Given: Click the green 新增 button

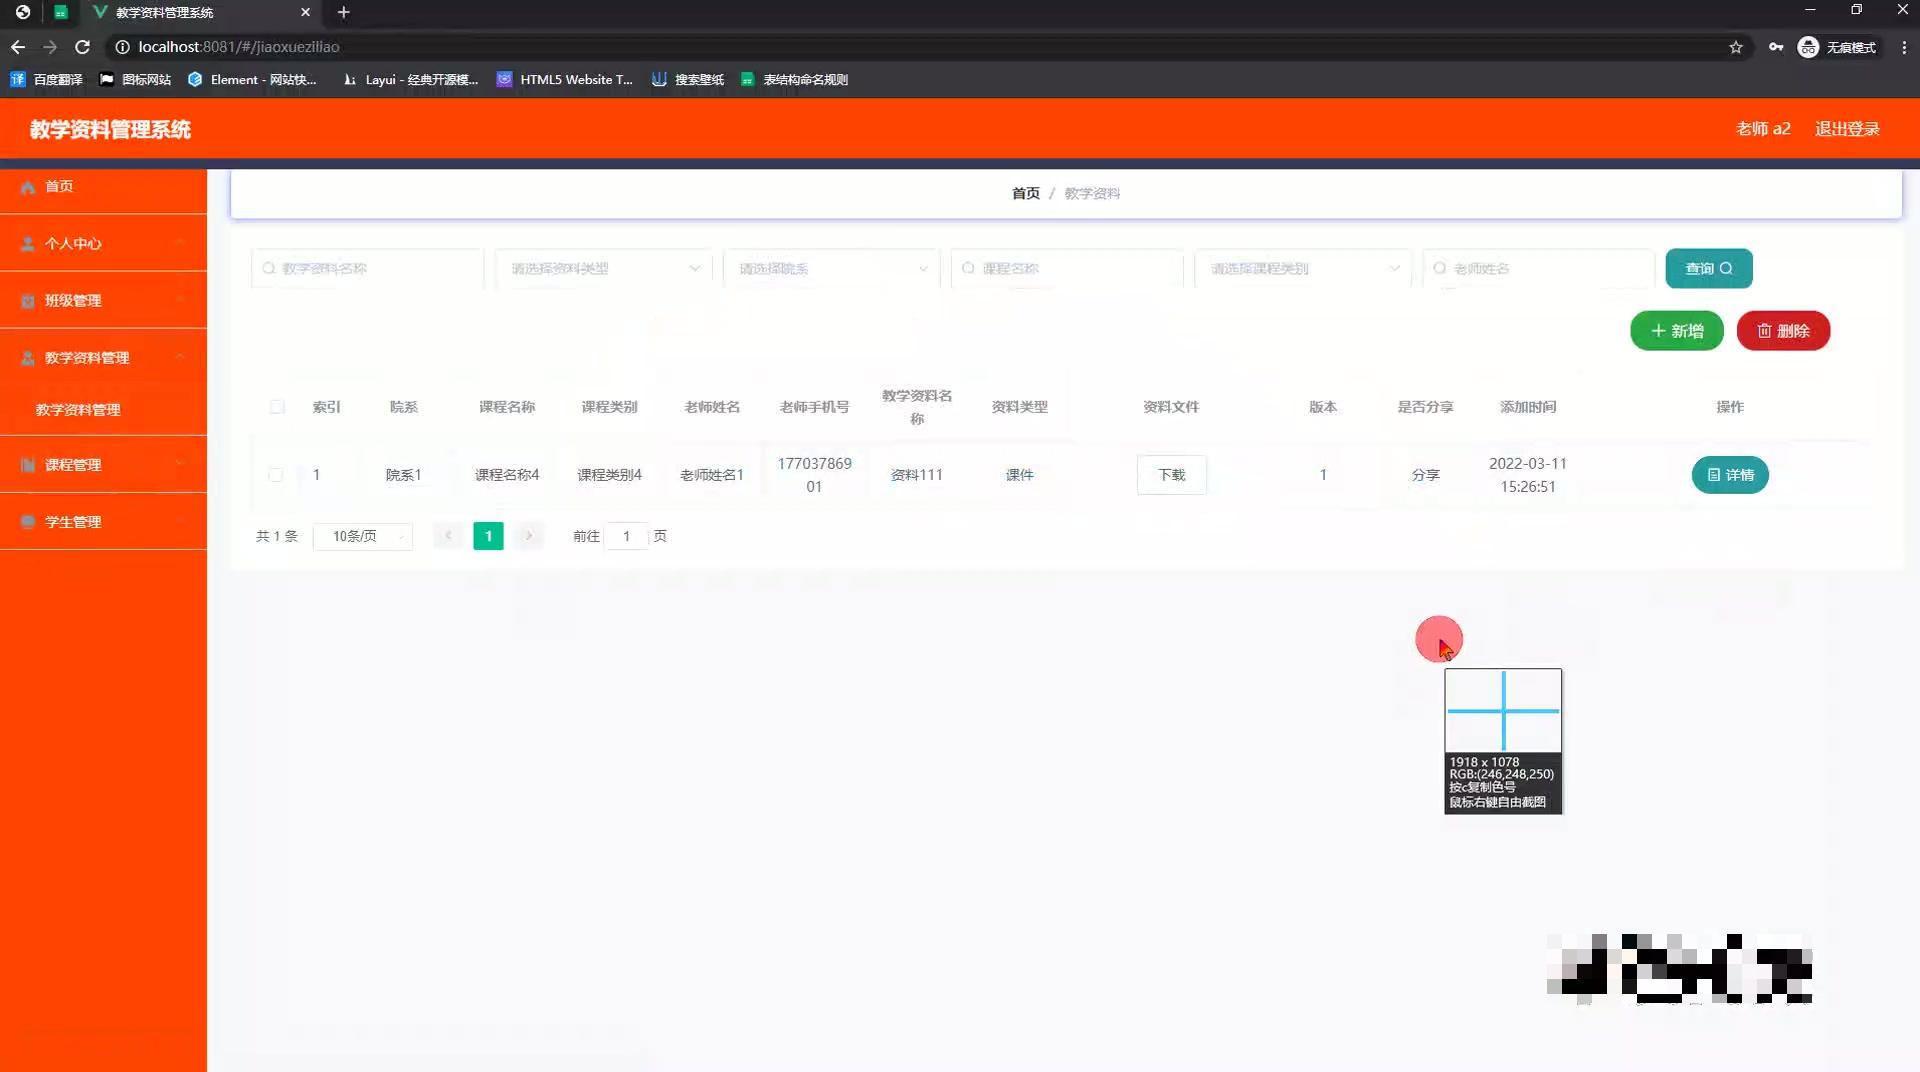Looking at the screenshot, I should [1676, 331].
